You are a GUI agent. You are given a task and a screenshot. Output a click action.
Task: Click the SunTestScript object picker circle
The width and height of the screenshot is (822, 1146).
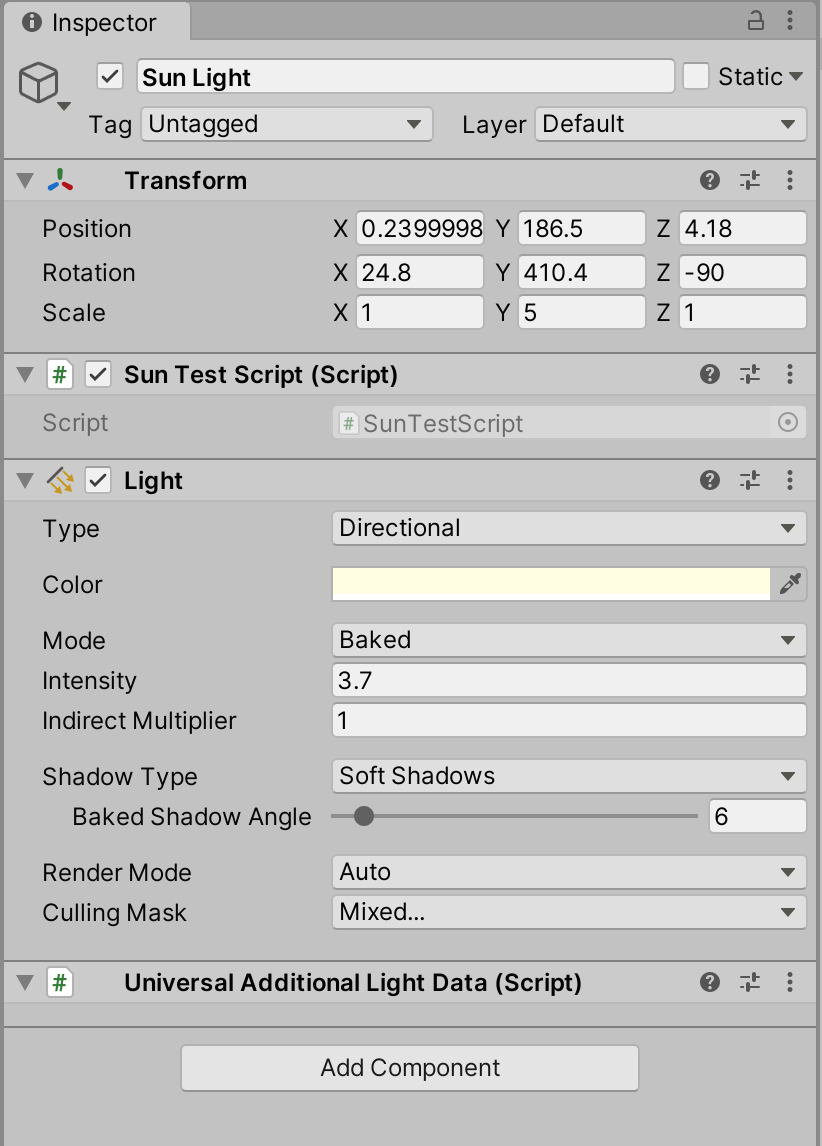tap(788, 423)
